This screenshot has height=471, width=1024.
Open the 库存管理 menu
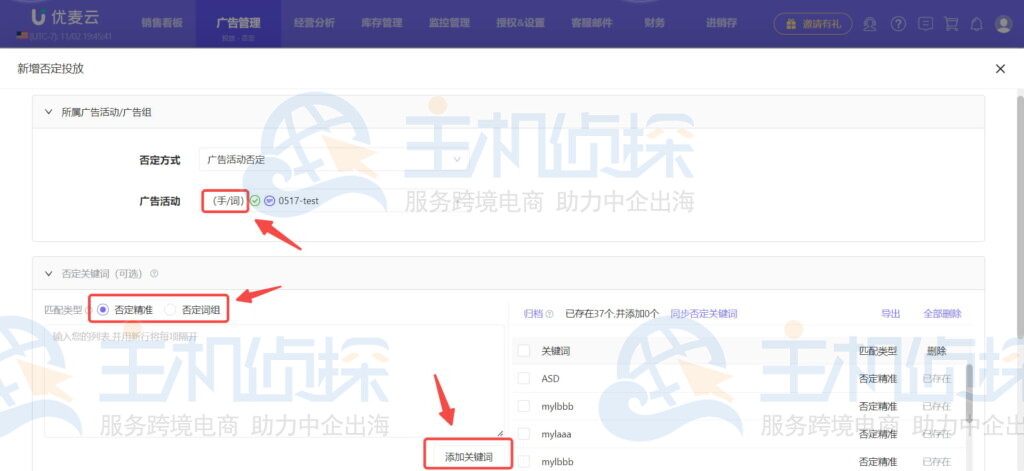pos(381,22)
